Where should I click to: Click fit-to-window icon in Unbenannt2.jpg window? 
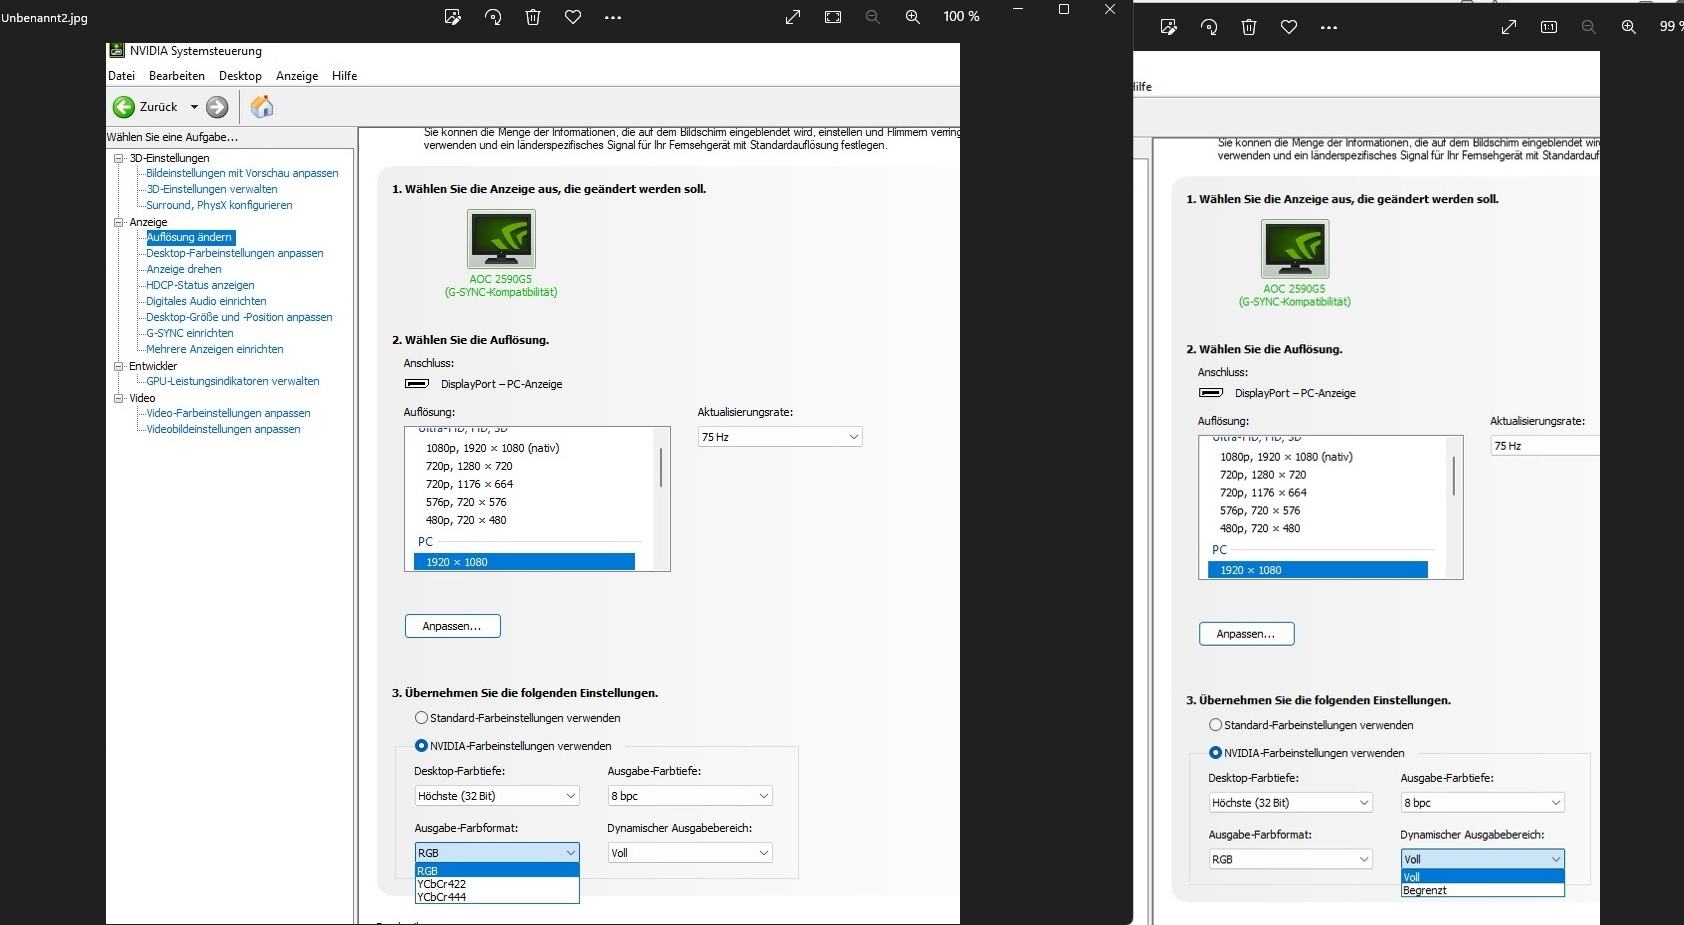pyautogui.click(x=833, y=17)
